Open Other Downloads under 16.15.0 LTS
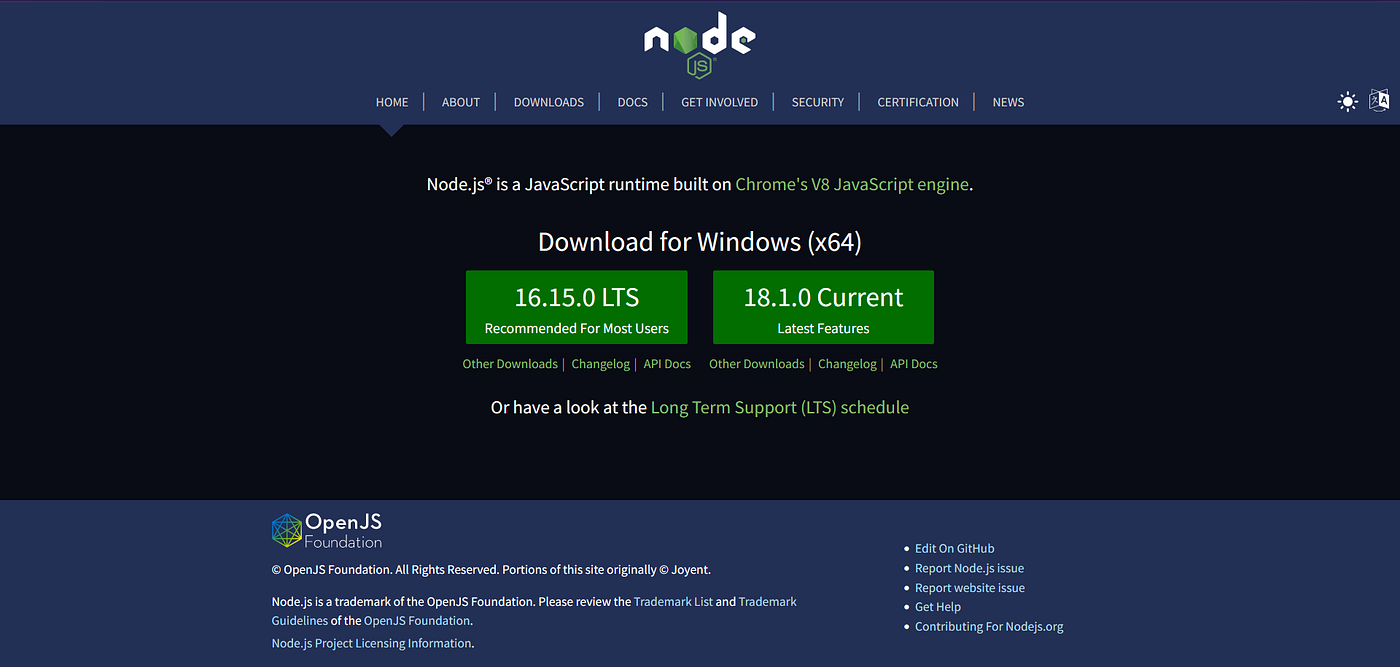The image size is (1400, 667). [510, 364]
